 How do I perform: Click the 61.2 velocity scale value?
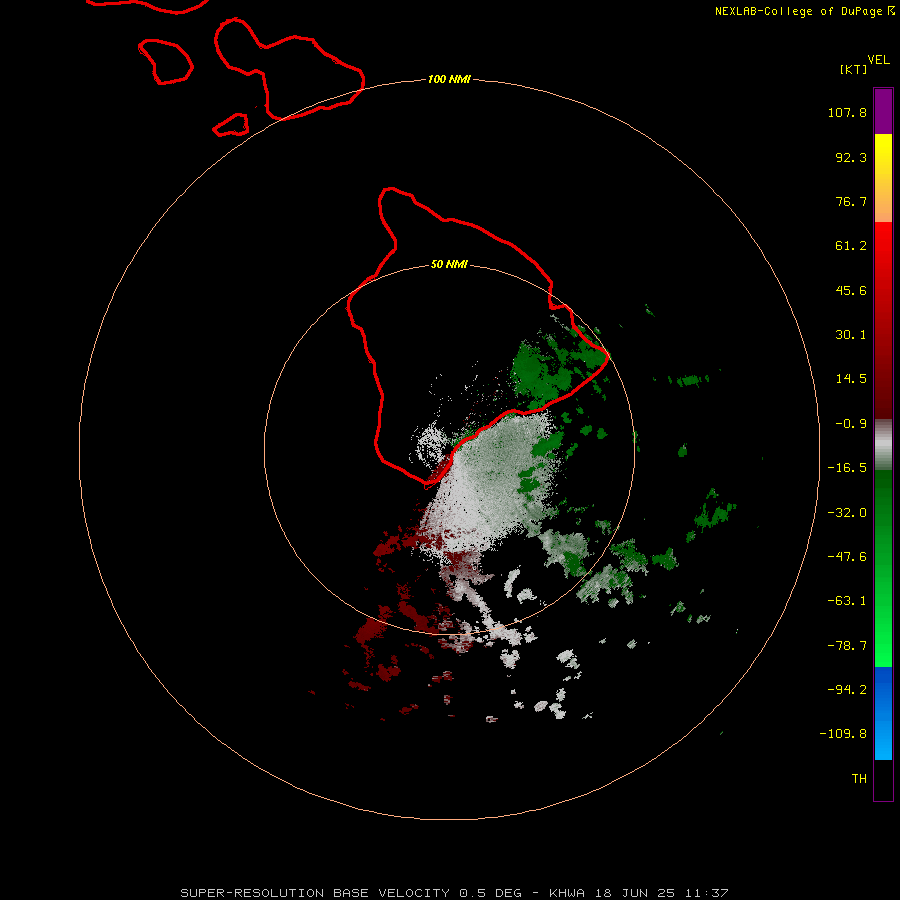point(851,246)
